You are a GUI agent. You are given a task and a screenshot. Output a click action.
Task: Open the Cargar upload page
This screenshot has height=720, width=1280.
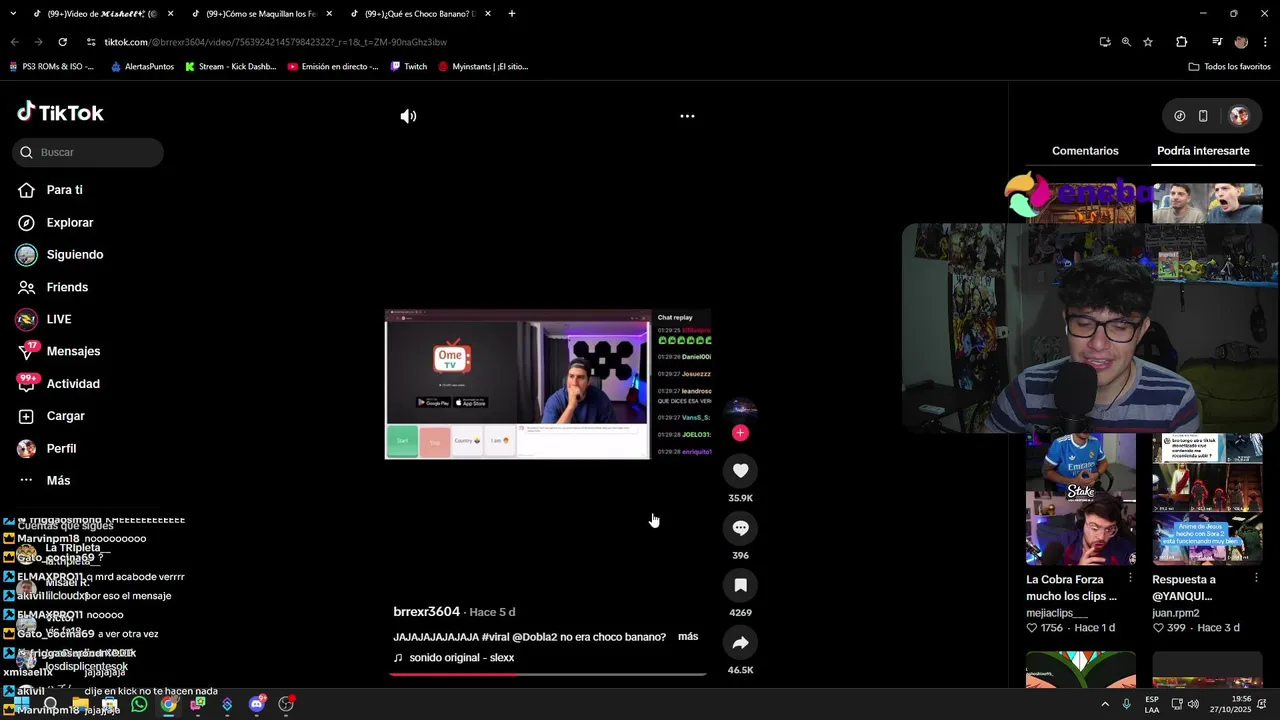click(65, 416)
